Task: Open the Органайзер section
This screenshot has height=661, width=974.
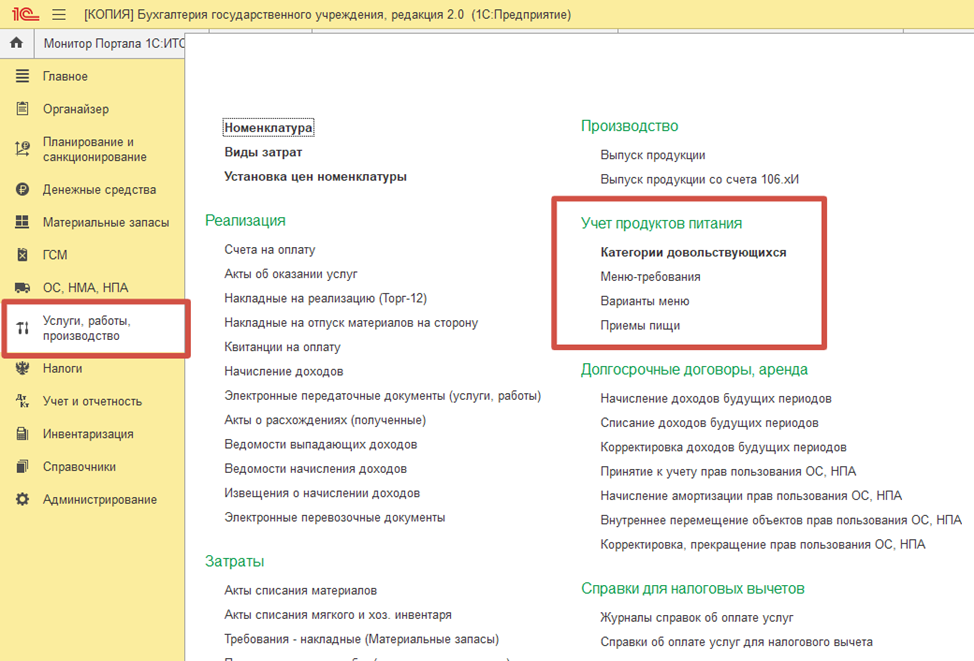Action: [x=76, y=109]
